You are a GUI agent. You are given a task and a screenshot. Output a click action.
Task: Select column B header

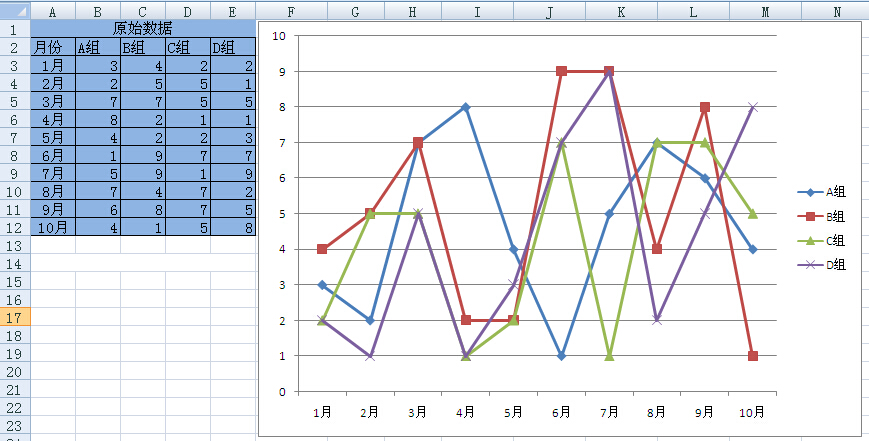pyautogui.click(x=98, y=12)
